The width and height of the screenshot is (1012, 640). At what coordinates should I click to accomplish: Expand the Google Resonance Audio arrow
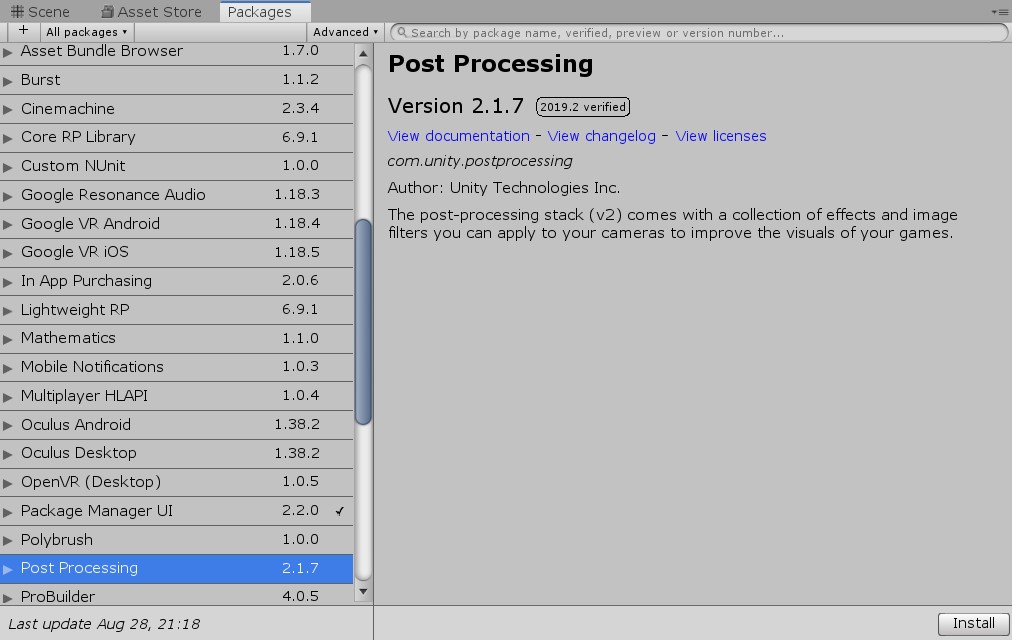(8, 195)
